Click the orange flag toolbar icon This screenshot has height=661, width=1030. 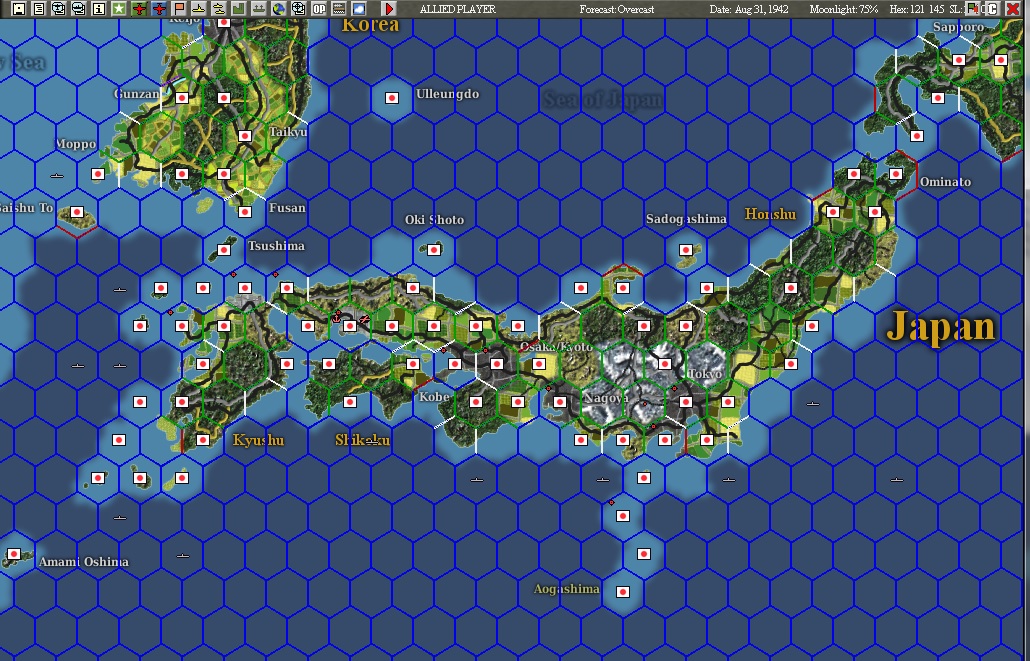click(179, 9)
